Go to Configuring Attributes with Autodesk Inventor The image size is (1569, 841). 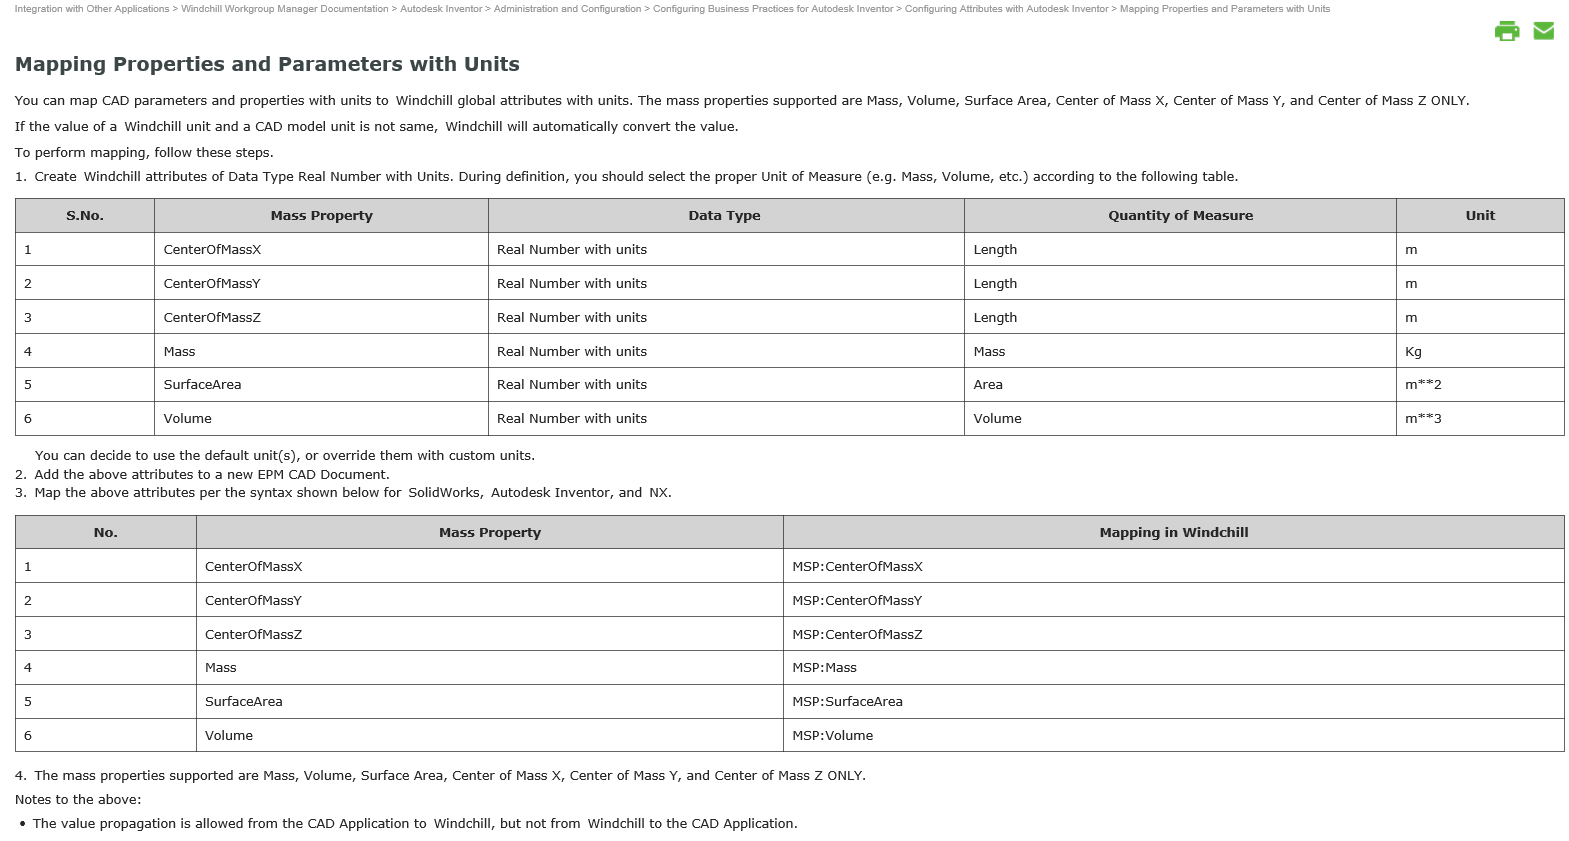[x=1006, y=9]
